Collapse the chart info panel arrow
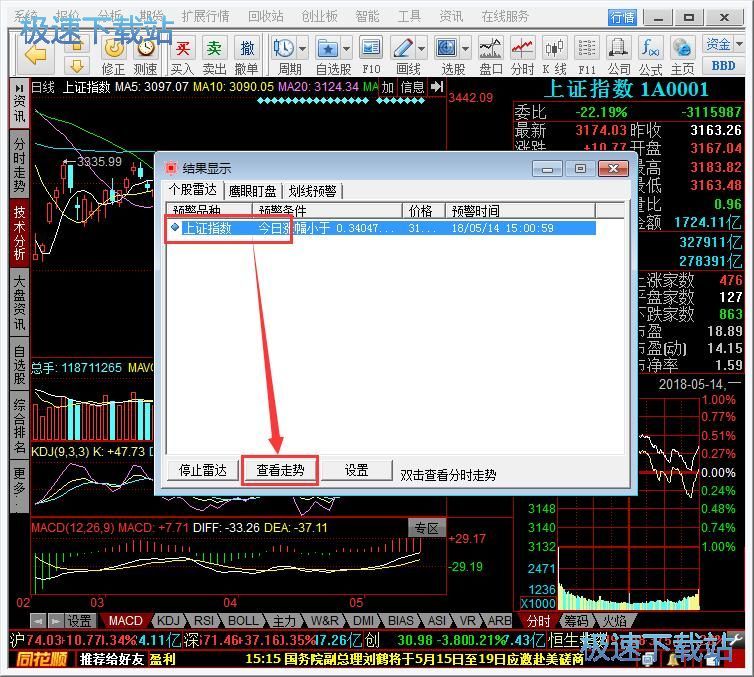 point(437,87)
